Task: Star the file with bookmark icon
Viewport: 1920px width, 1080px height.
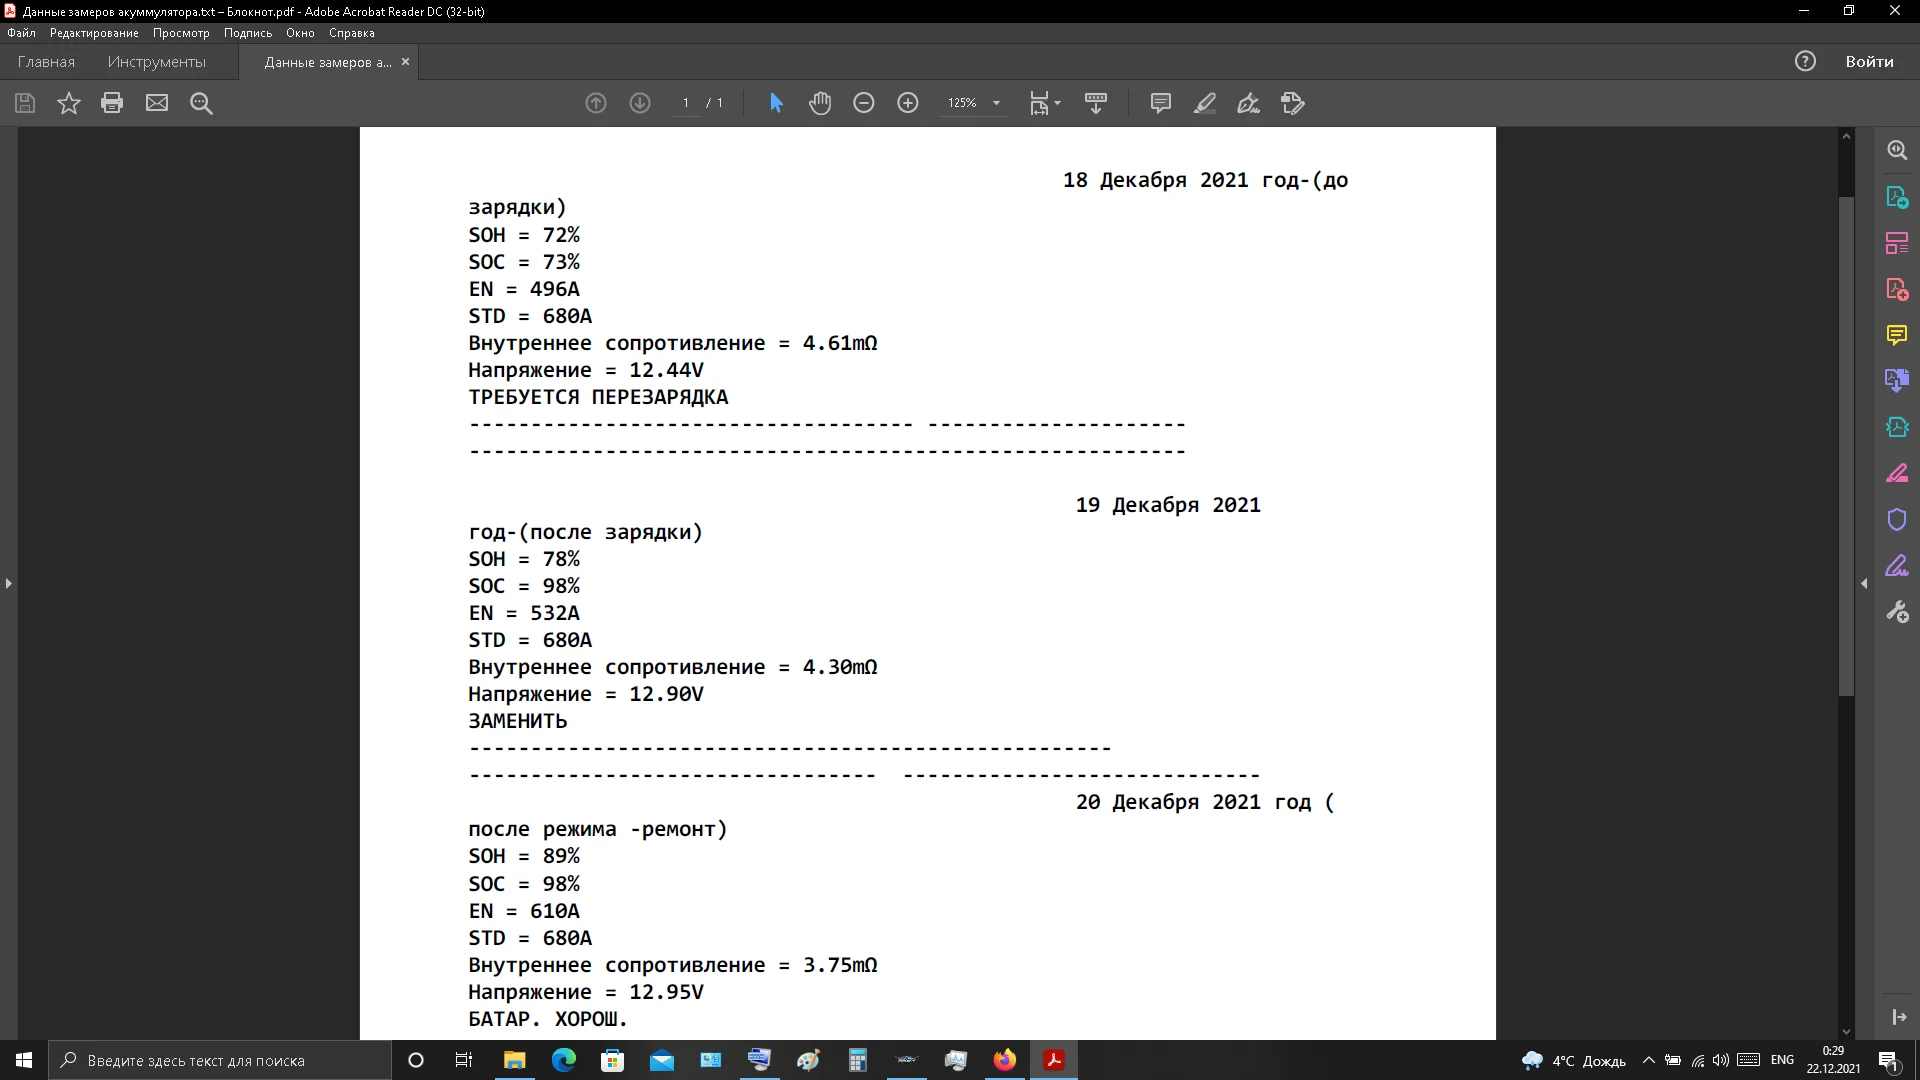Action: [x=68, y=103]
